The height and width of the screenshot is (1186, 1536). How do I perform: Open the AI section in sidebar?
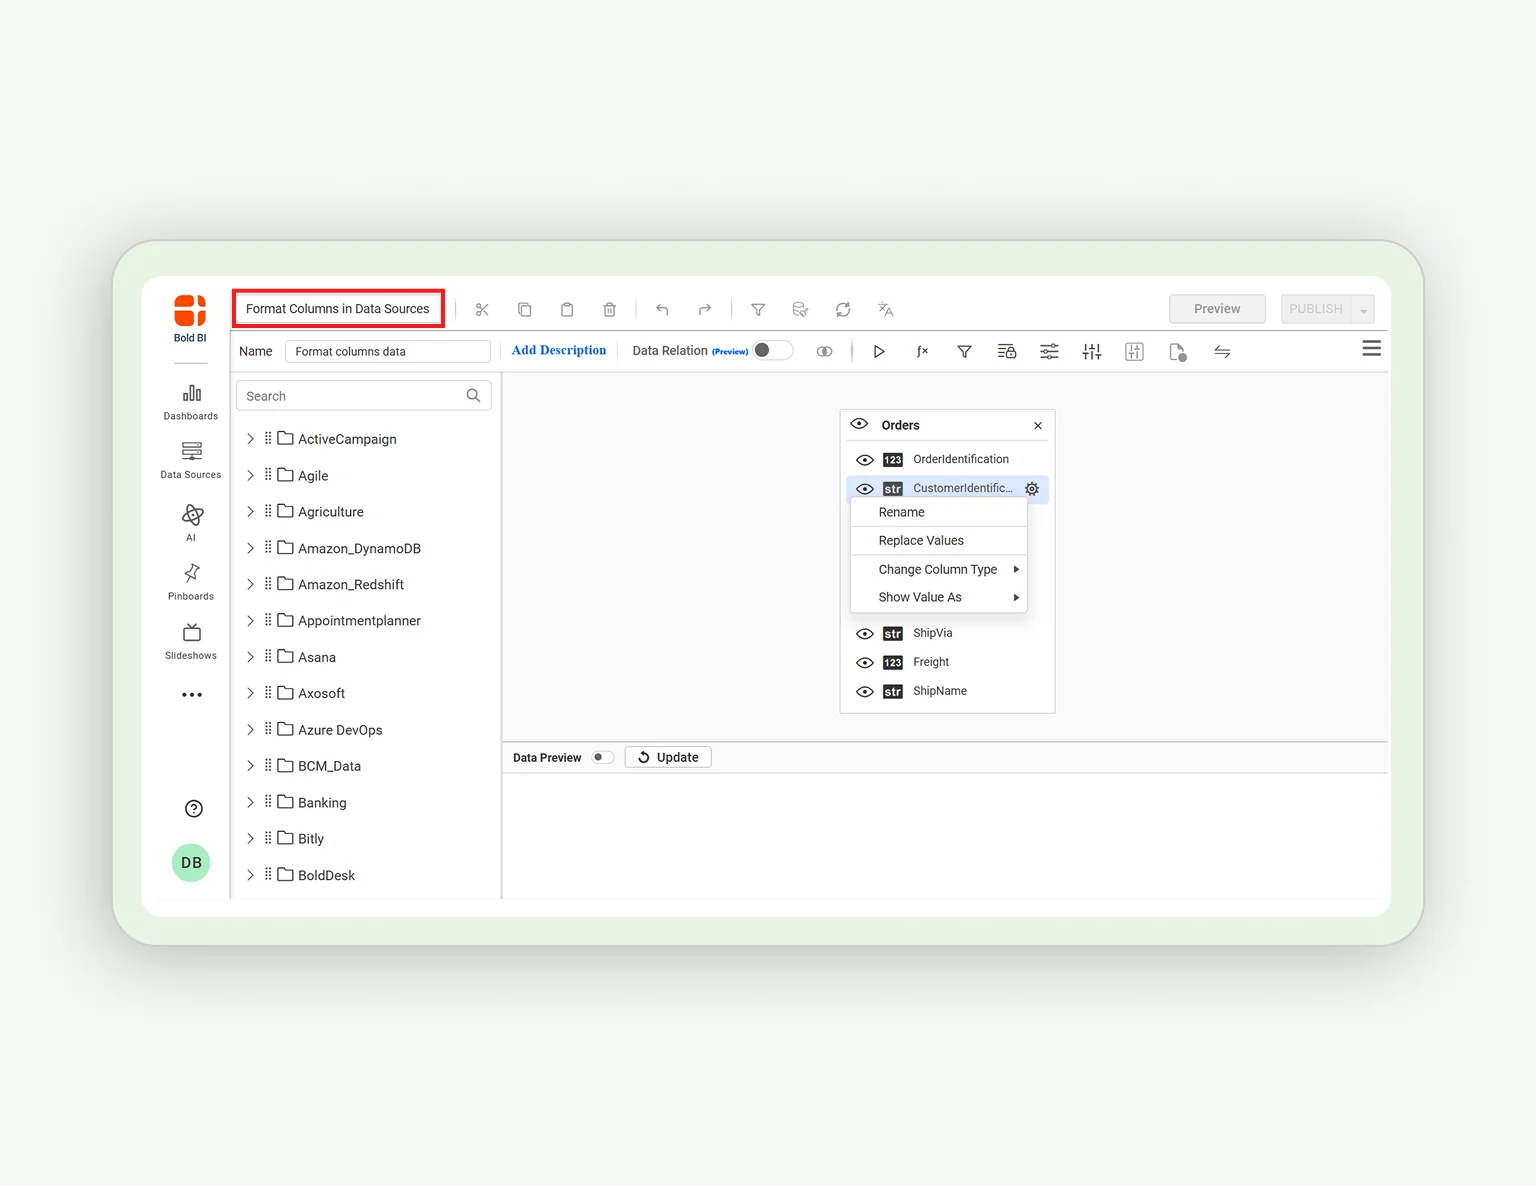(x=191, y=523)
